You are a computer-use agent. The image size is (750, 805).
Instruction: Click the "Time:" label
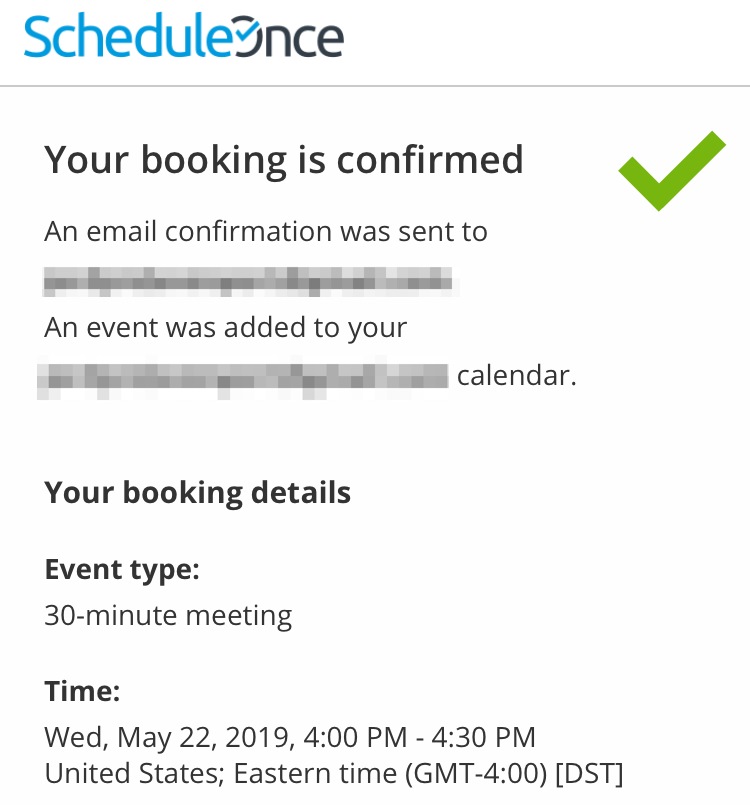pos(82,691)
